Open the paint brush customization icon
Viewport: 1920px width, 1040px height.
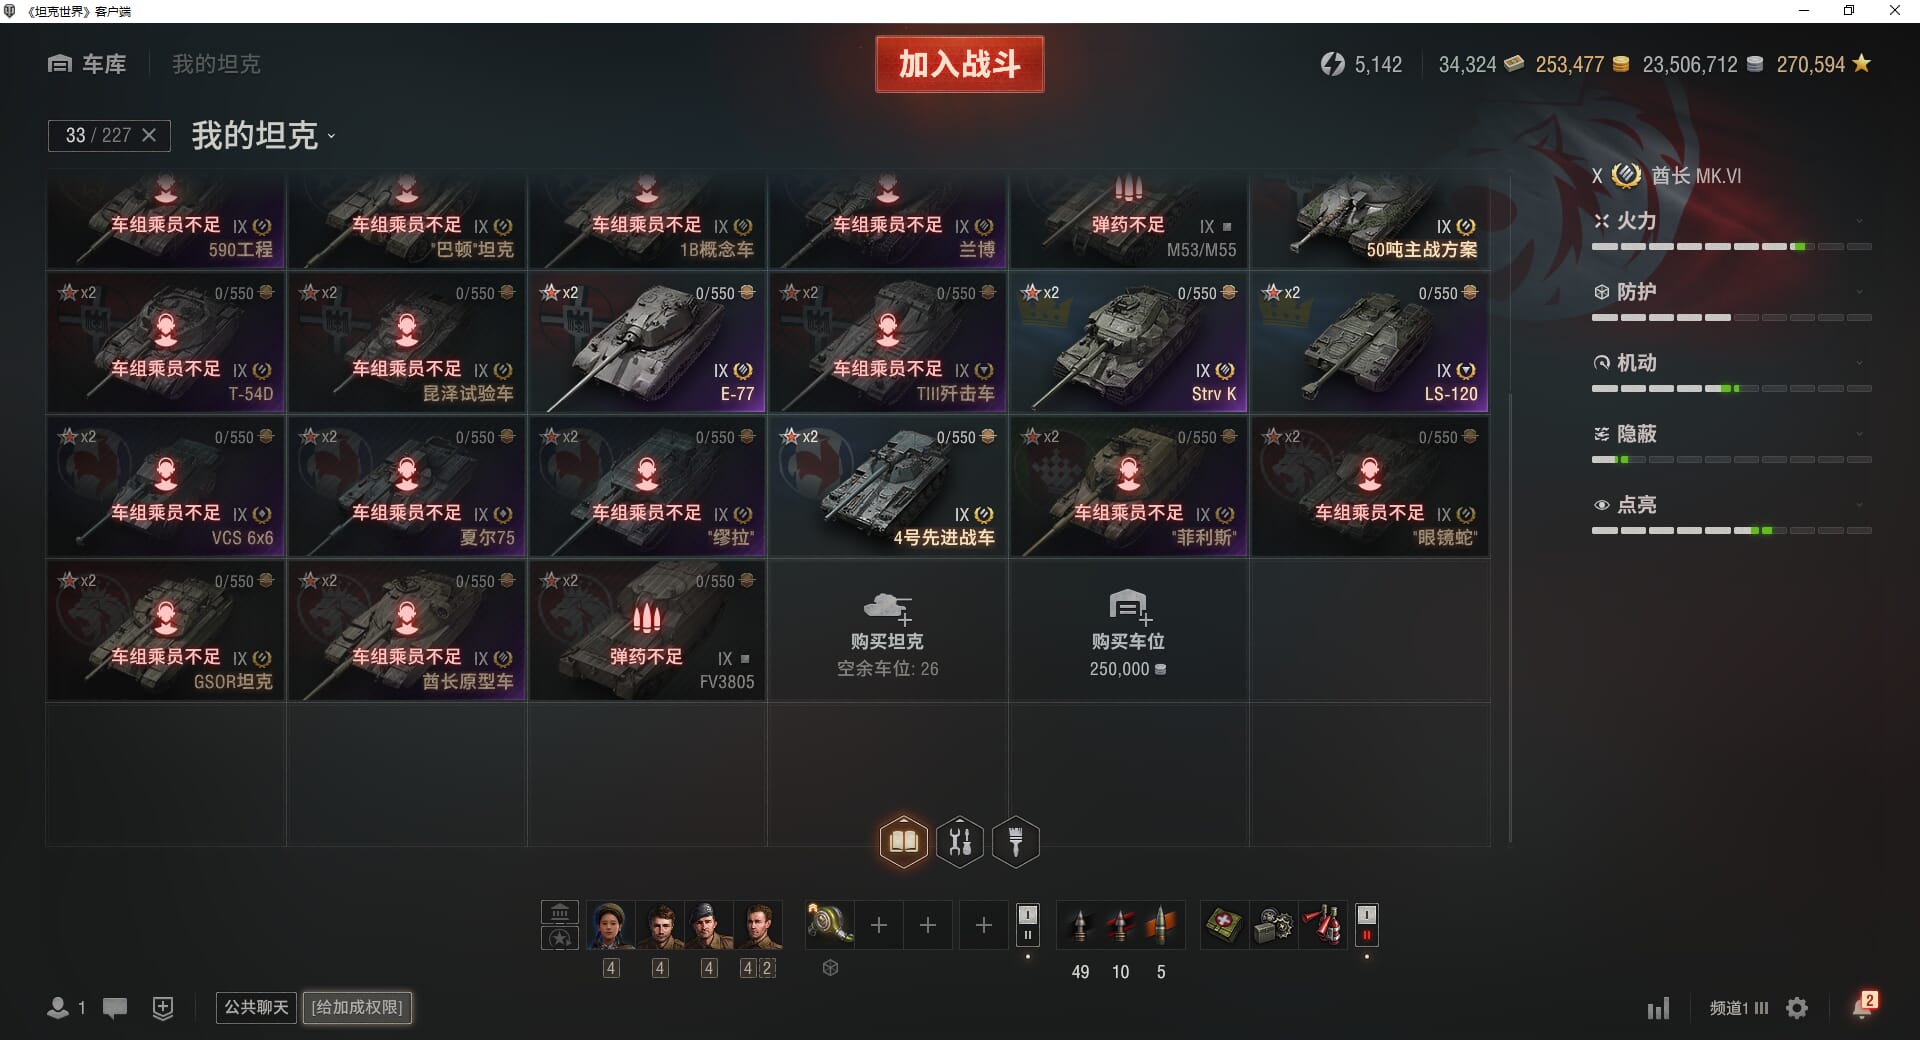[x=1016, y=842]
